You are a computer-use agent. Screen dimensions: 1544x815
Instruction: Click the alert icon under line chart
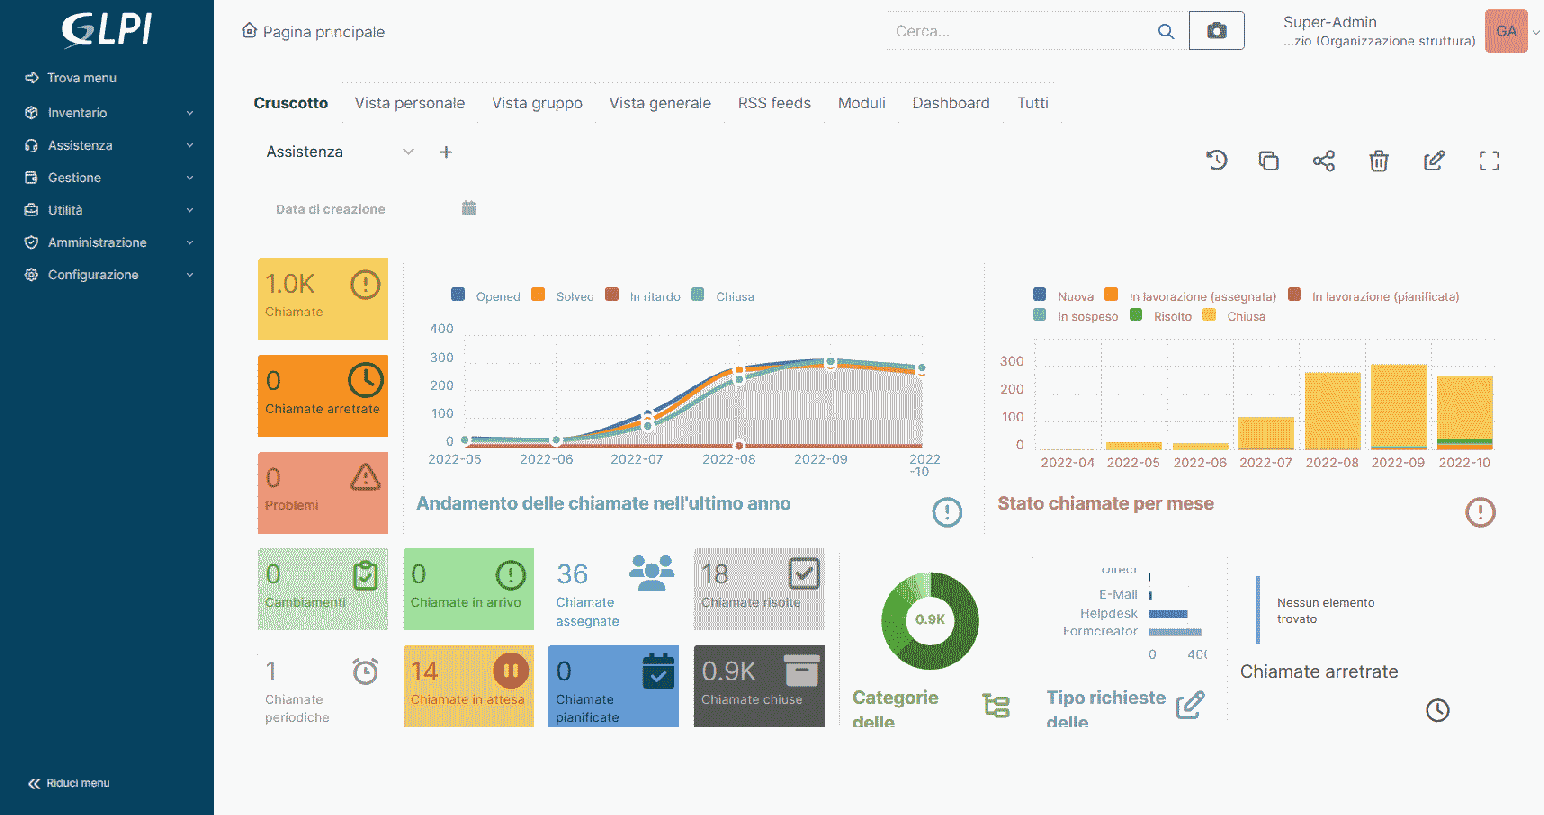coord(947,512)
